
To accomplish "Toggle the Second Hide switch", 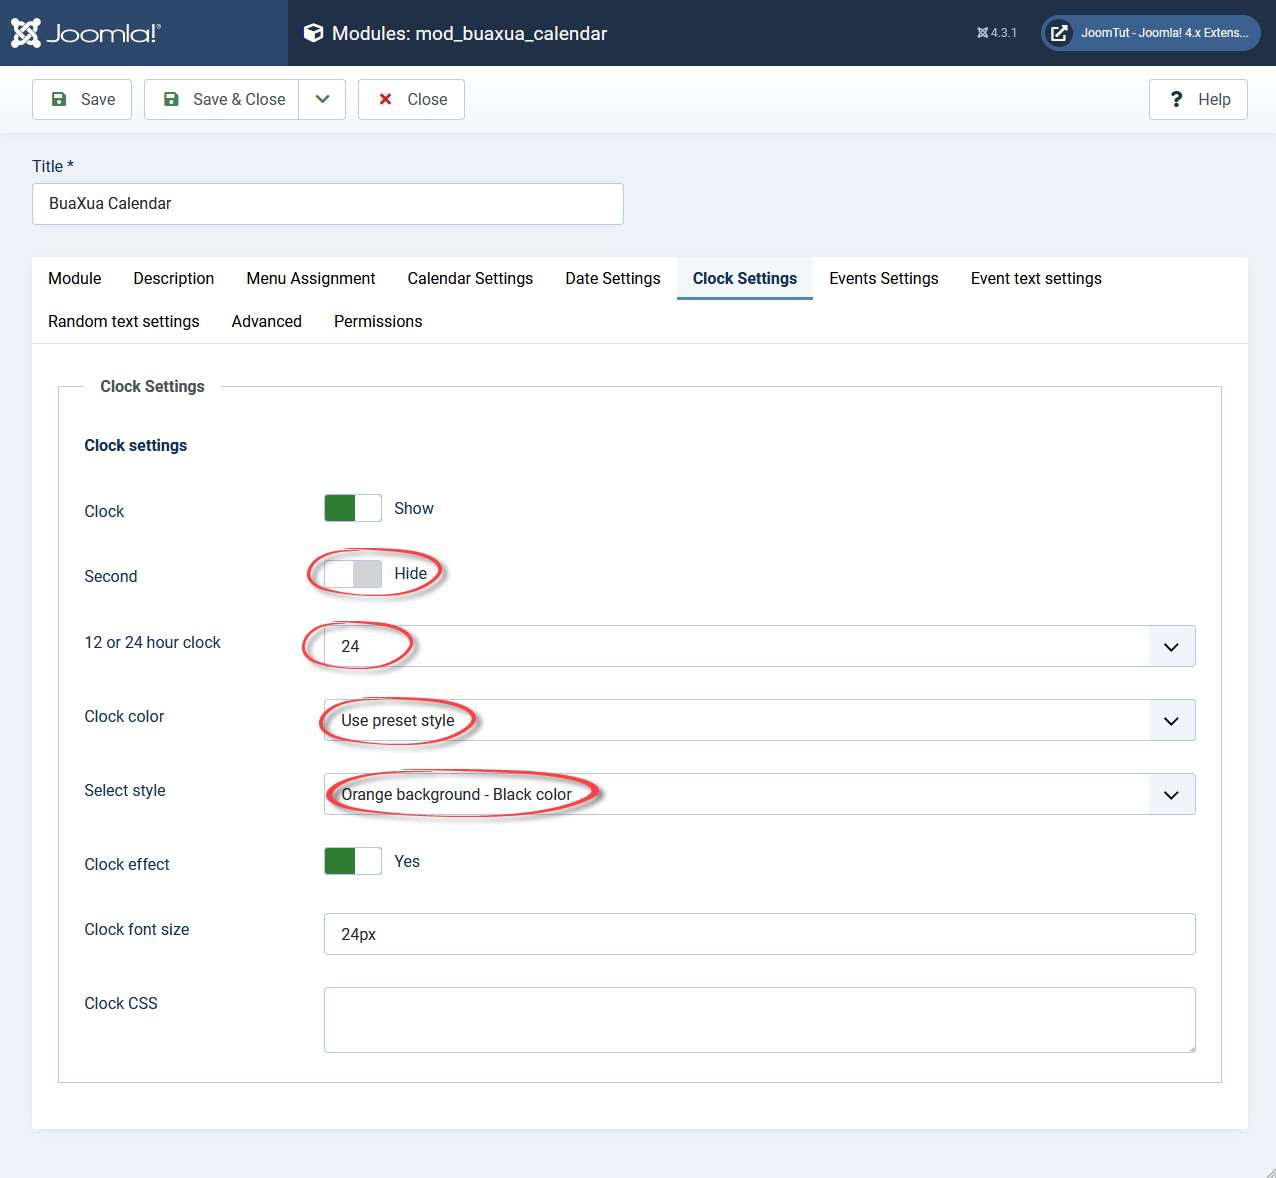I will (x=353, y=574).
